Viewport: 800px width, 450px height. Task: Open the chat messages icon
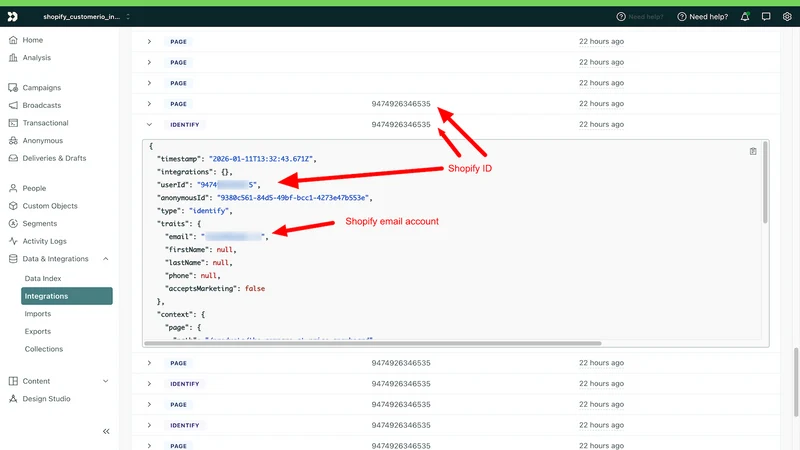(766, 17)
